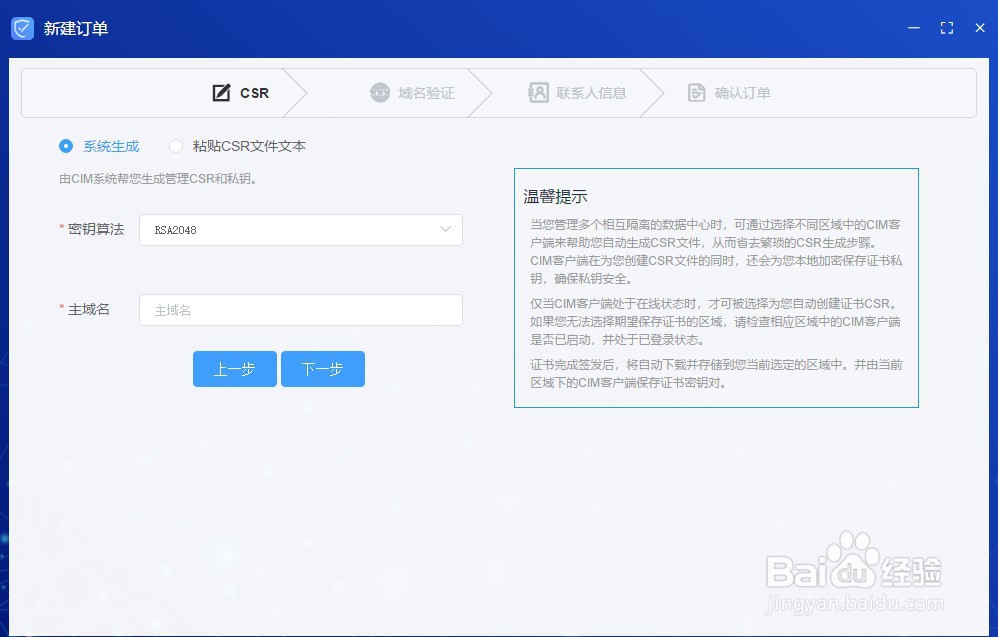Click the 密钥算法 field label
The width and height of the screenshot is (998, 637).
click(95, 229)
